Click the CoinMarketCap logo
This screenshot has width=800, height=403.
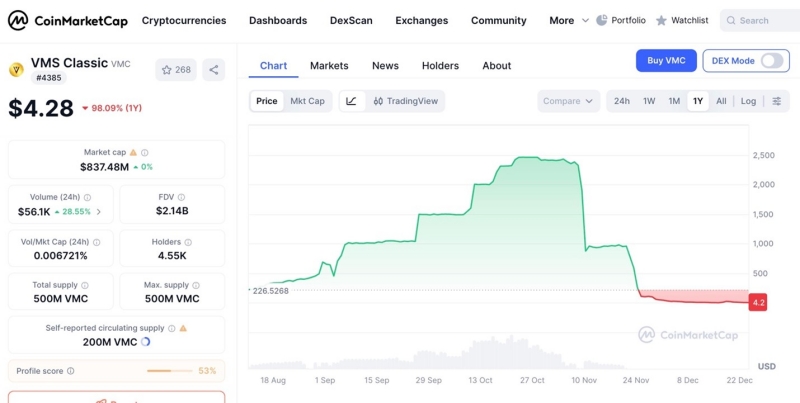(x=66, y=20)
